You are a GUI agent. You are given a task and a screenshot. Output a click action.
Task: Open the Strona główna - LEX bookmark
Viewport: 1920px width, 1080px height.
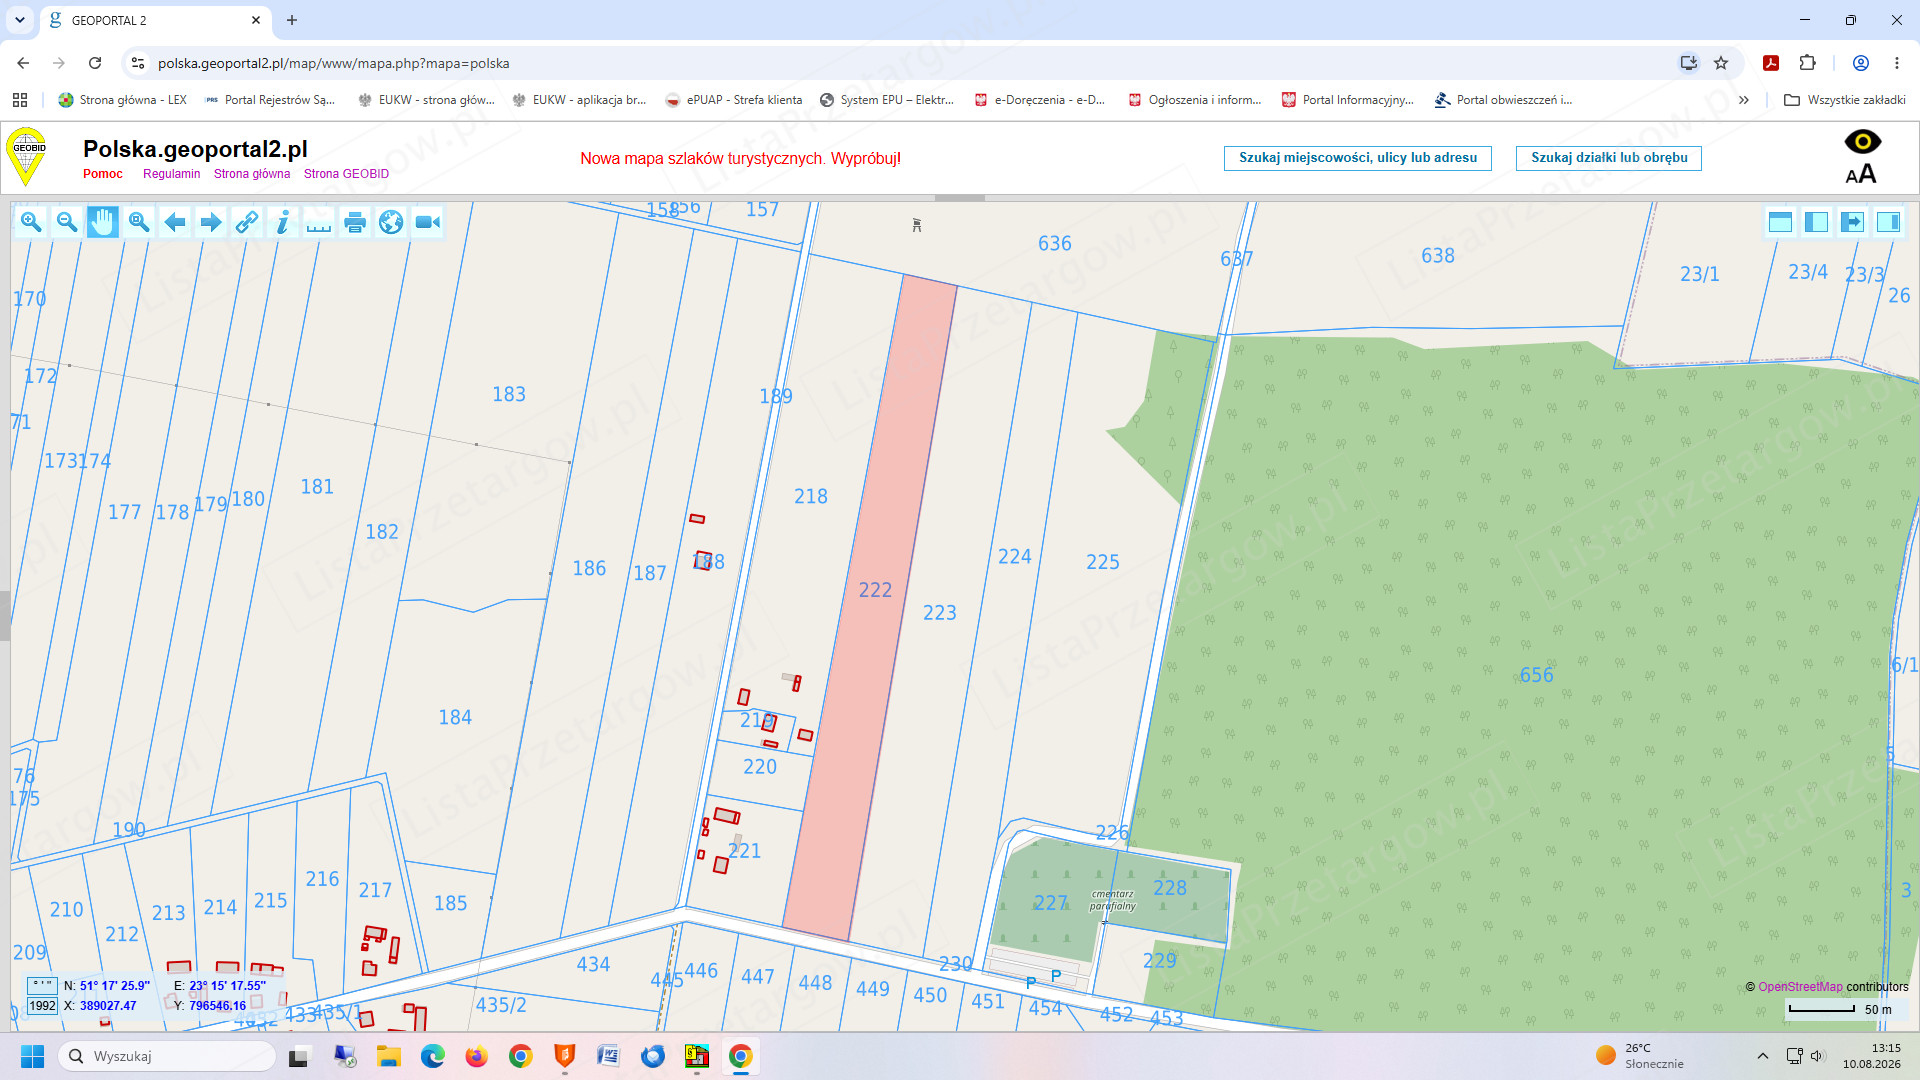(123, 100)
